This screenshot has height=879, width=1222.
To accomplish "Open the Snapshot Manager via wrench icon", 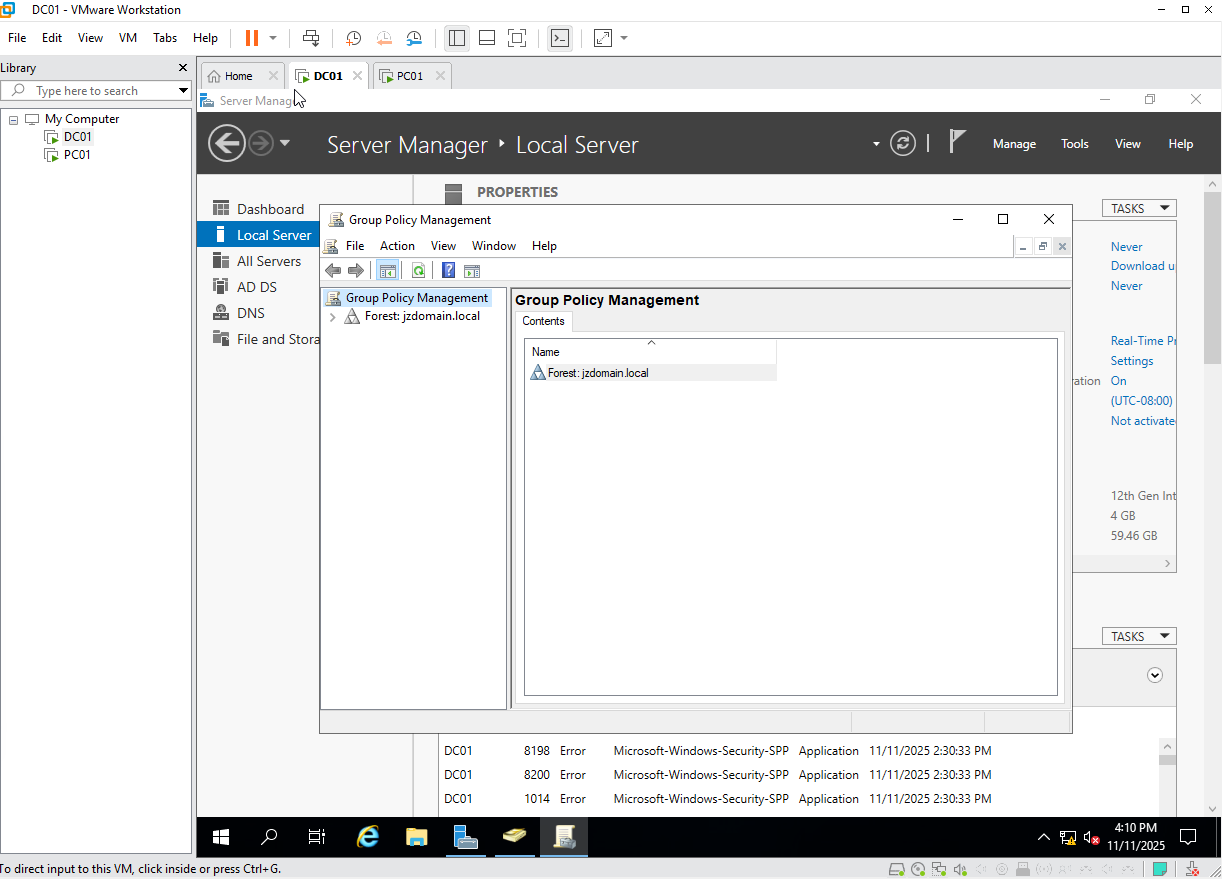I will tap(414, 38).
